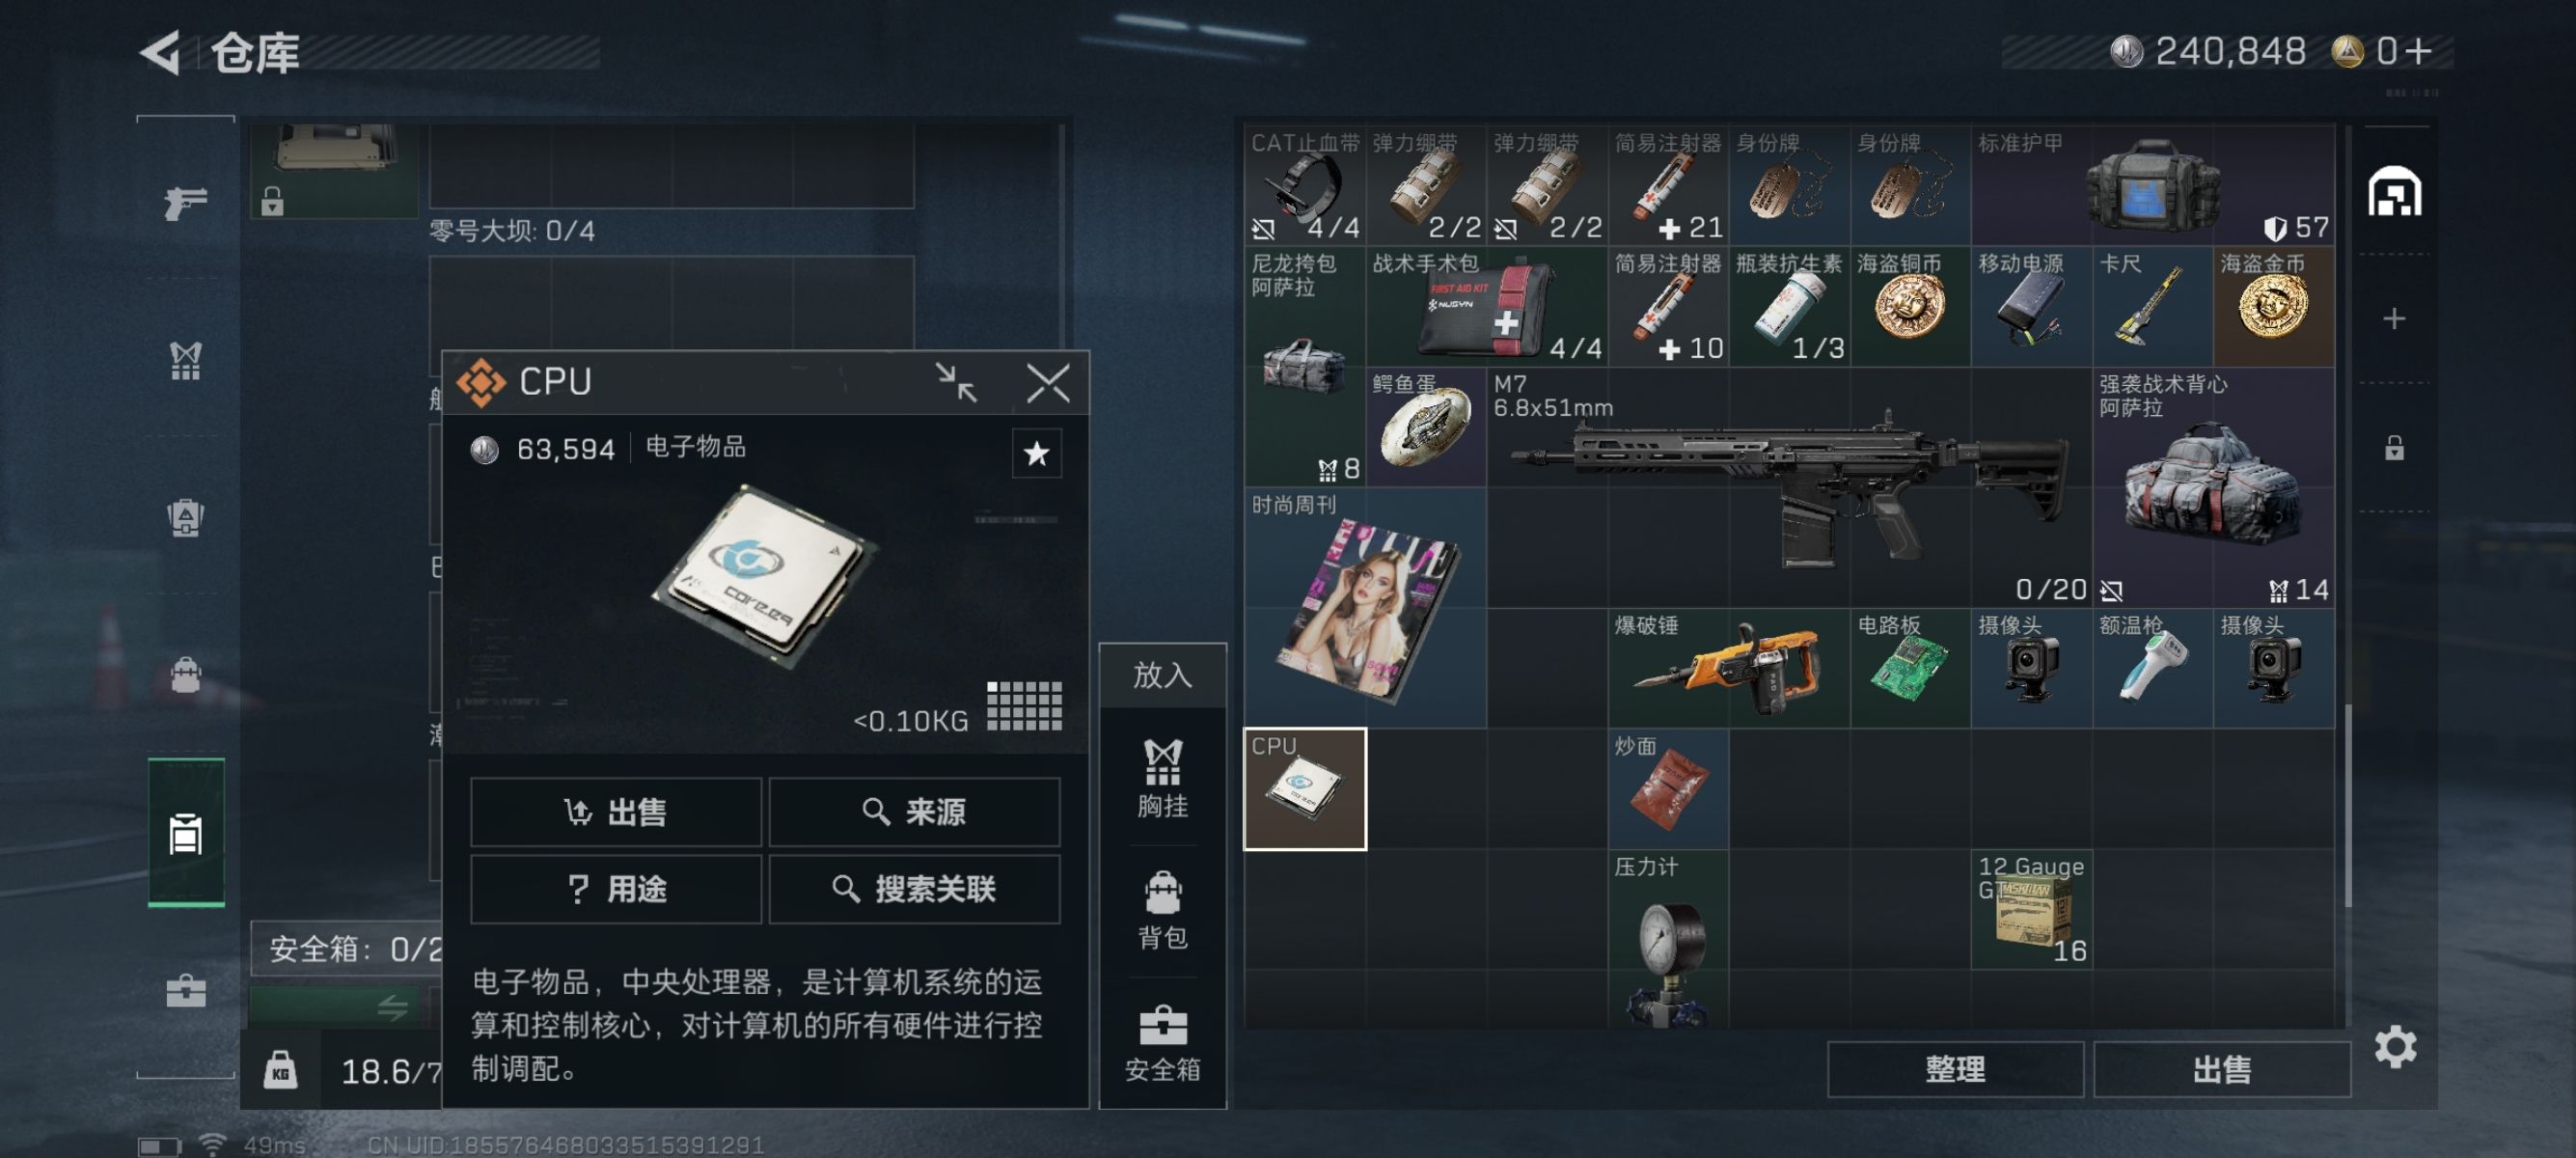Open the 来源 source button
The image size is (2576, 1158).
pyautogui.click(x=914, y=812)
